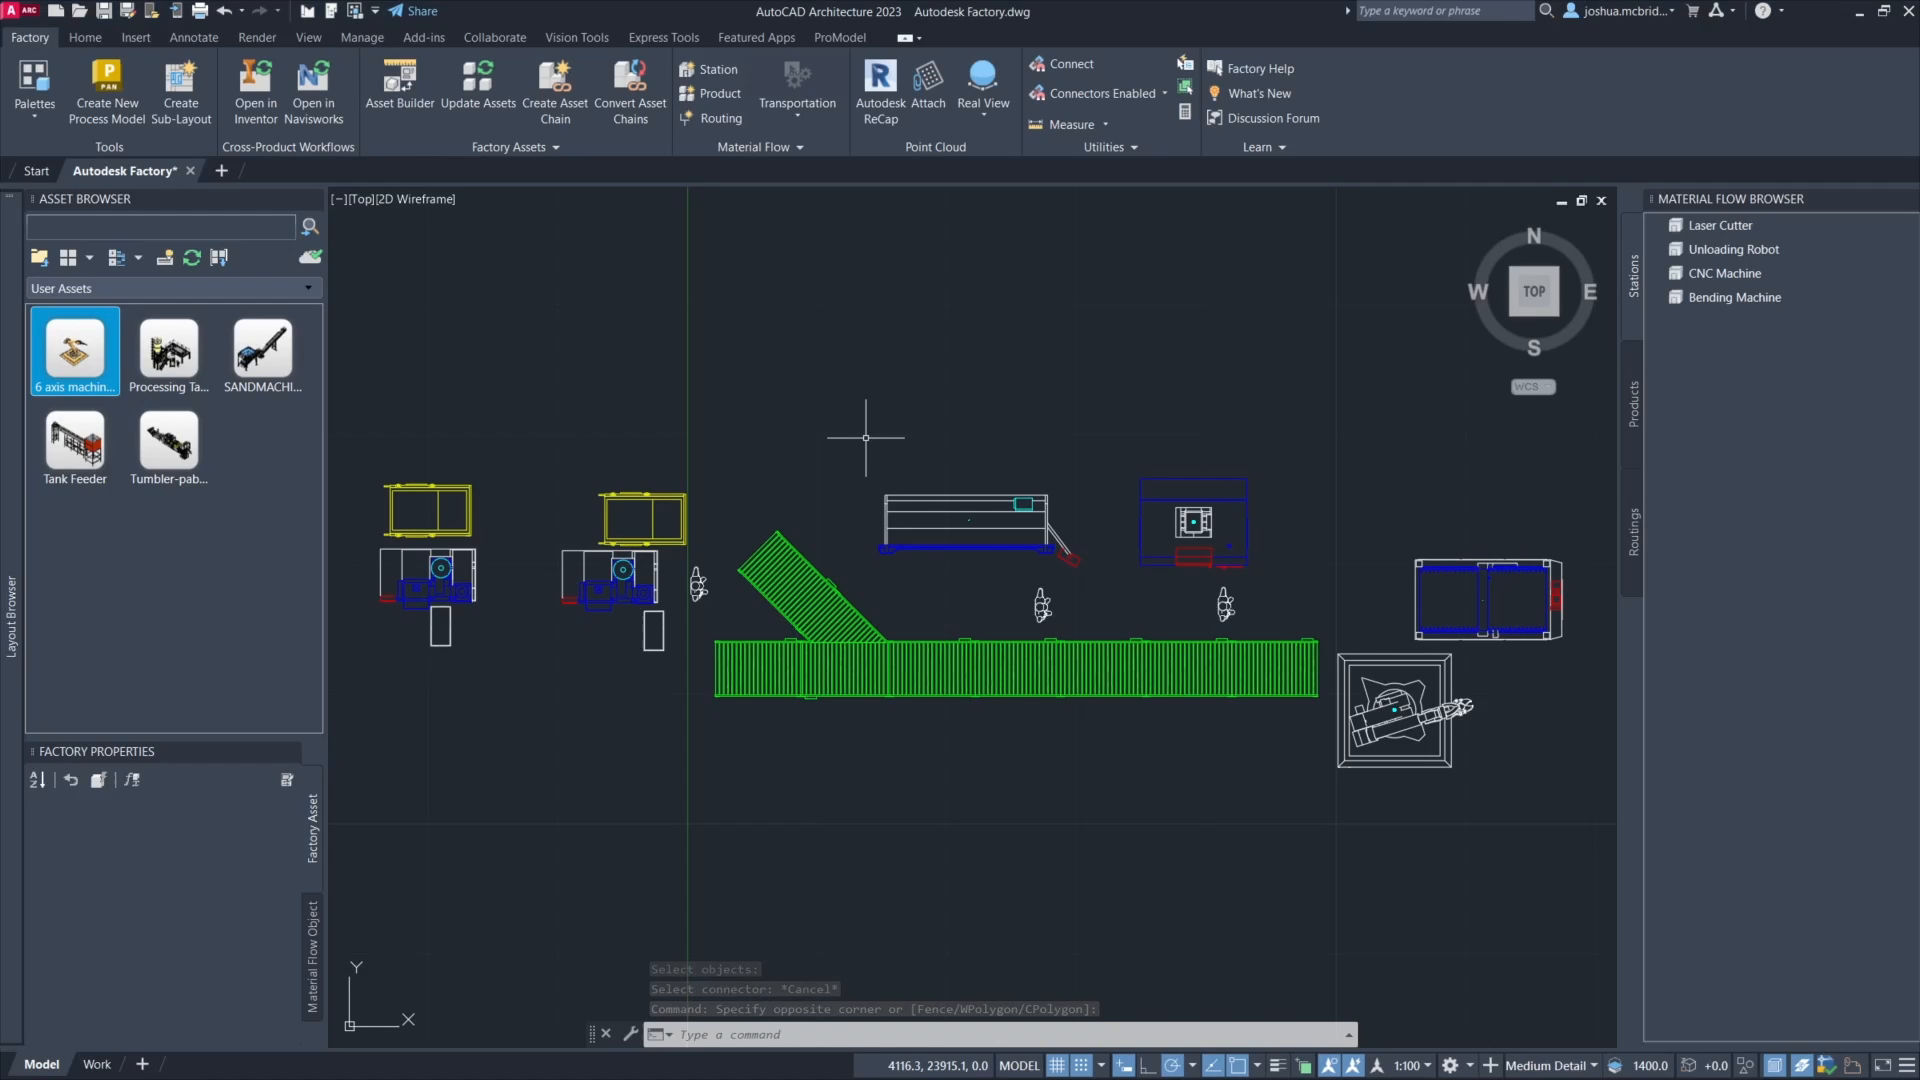The image size is (1920, 1080).
Task: Open the User Assets dropdown
Action: click(309, 288)
